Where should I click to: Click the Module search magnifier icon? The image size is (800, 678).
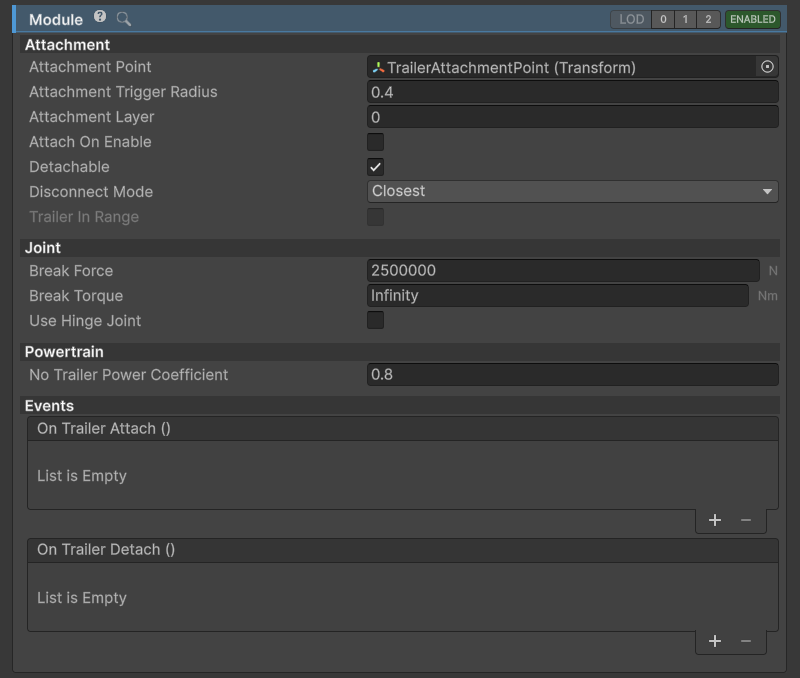click(x=123, y=19)
